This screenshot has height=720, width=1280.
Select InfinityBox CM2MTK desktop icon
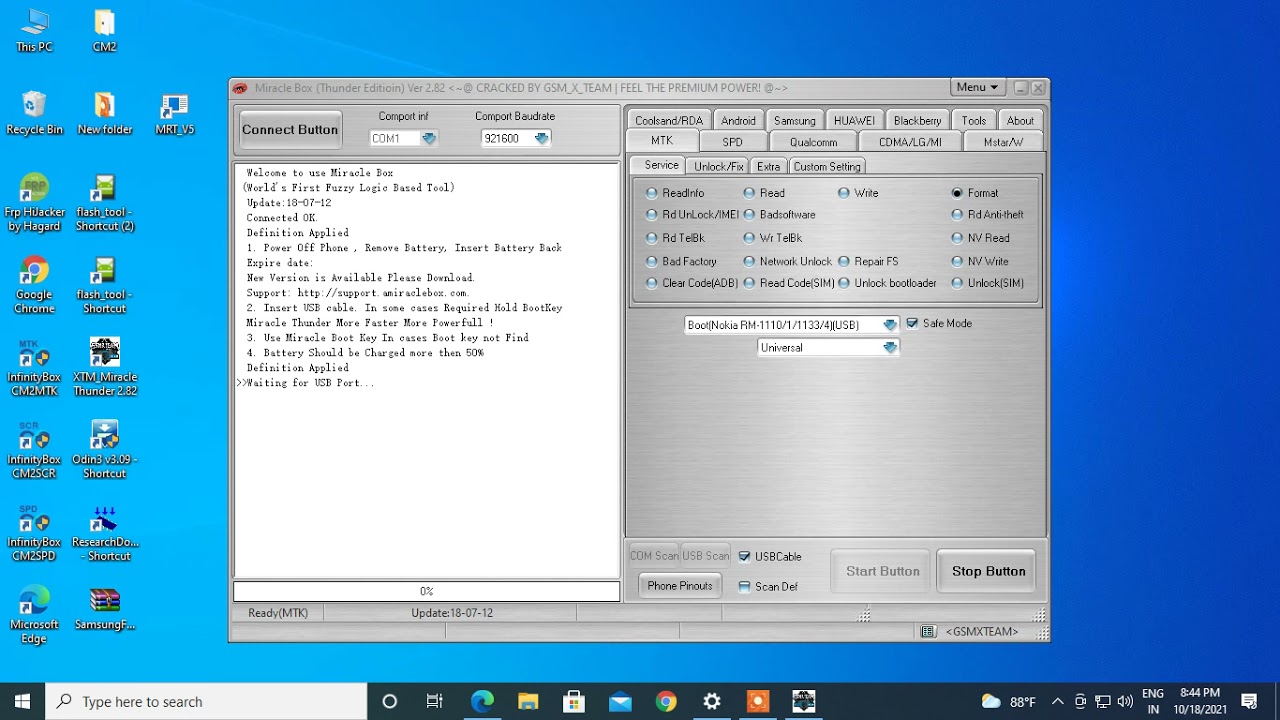(34, 368)
